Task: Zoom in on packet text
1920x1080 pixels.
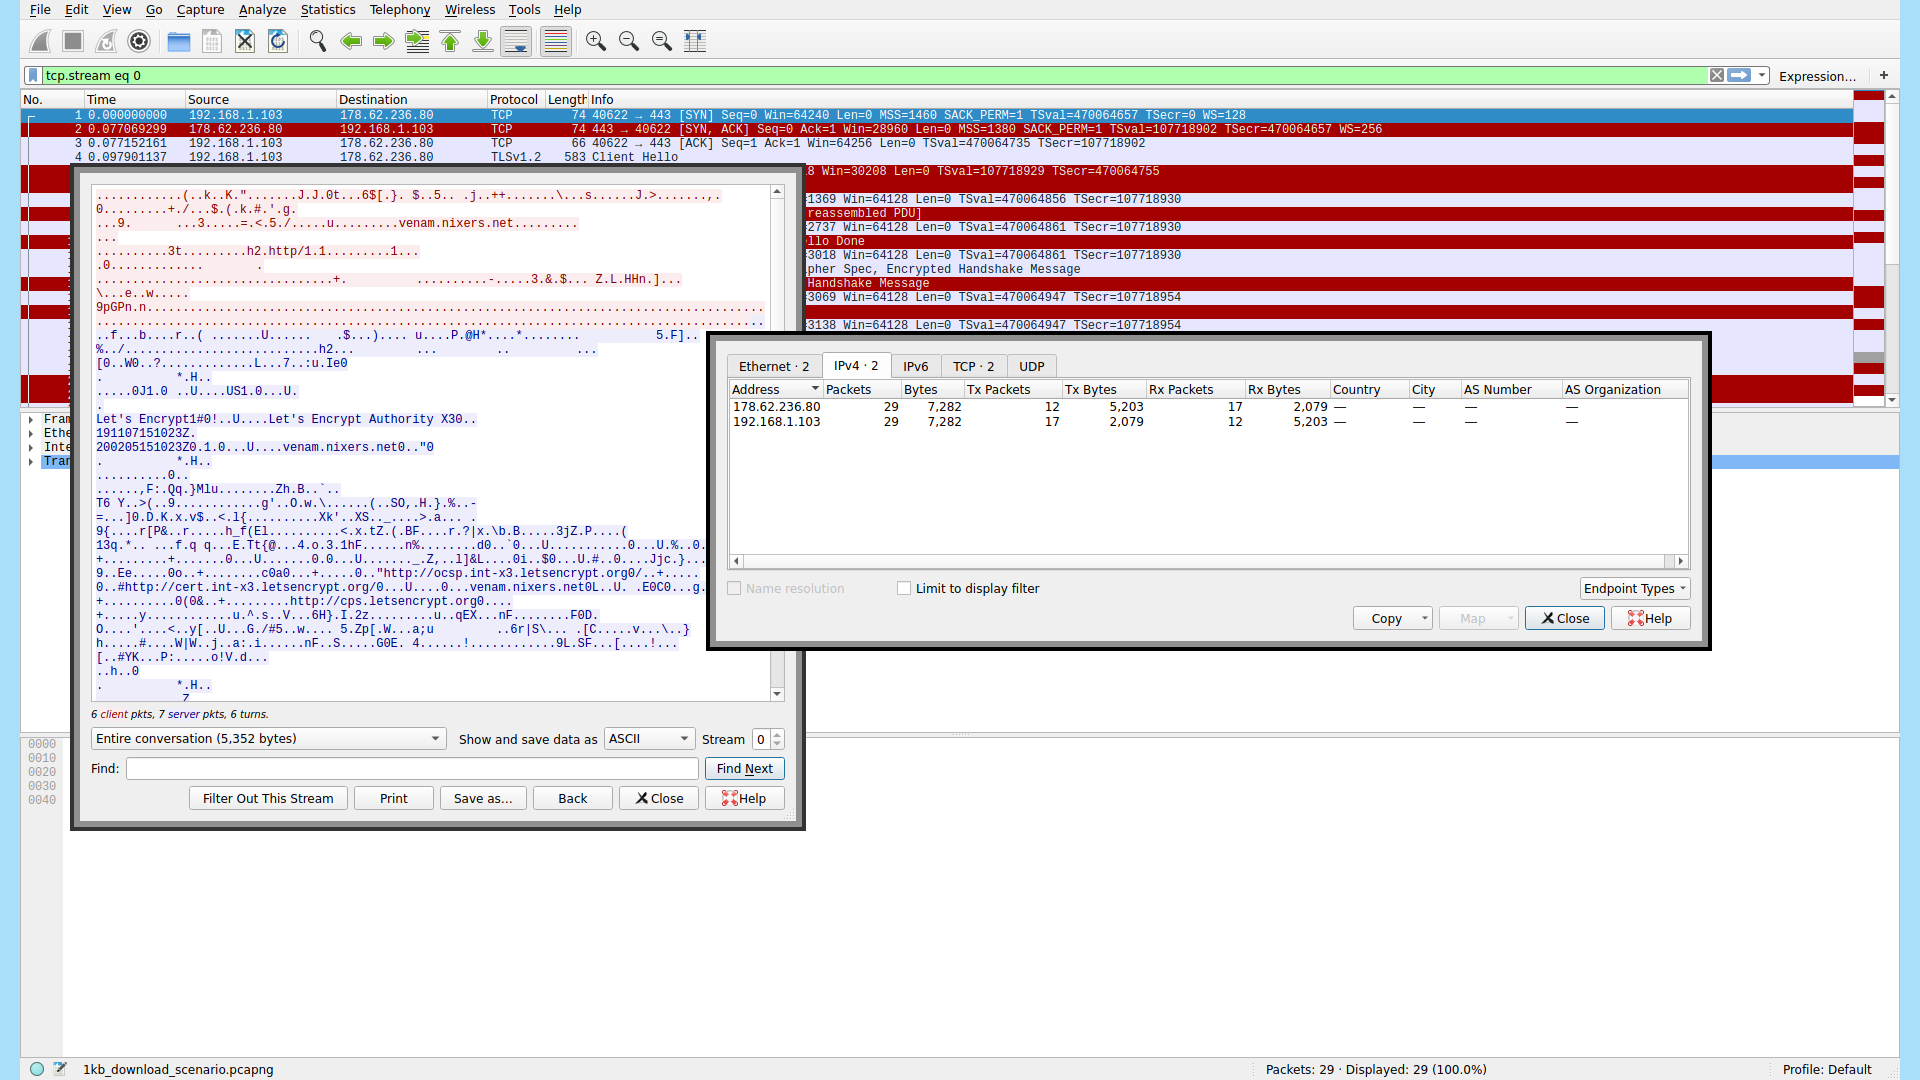Action: tap(596, 41)
